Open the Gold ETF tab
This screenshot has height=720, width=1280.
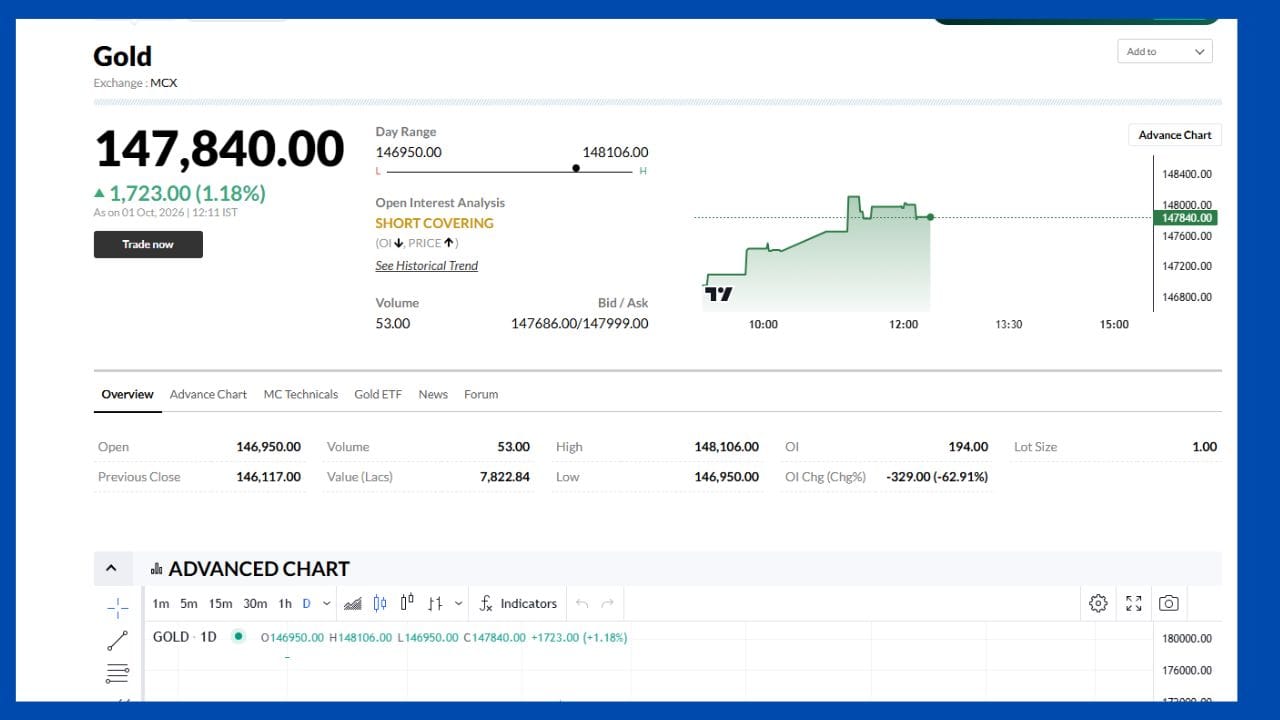378,394
